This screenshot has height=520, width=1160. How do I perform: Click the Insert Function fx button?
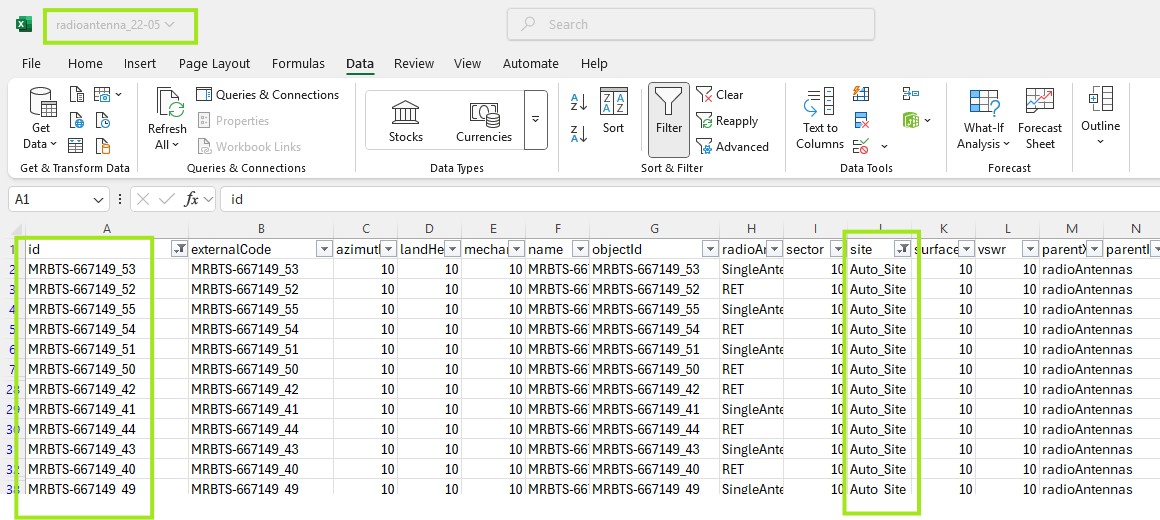(x=192, y=199)
